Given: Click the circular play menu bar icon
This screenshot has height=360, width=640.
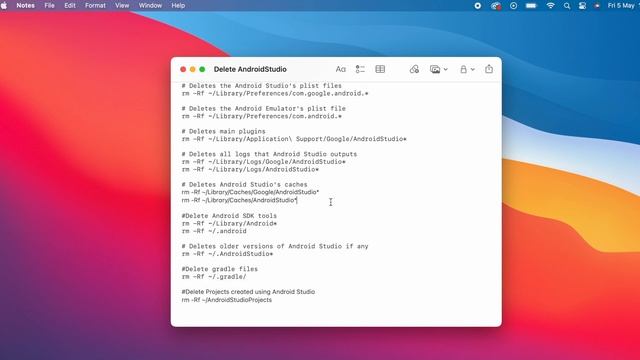Looking at the screenshot, I should (513, 6).
